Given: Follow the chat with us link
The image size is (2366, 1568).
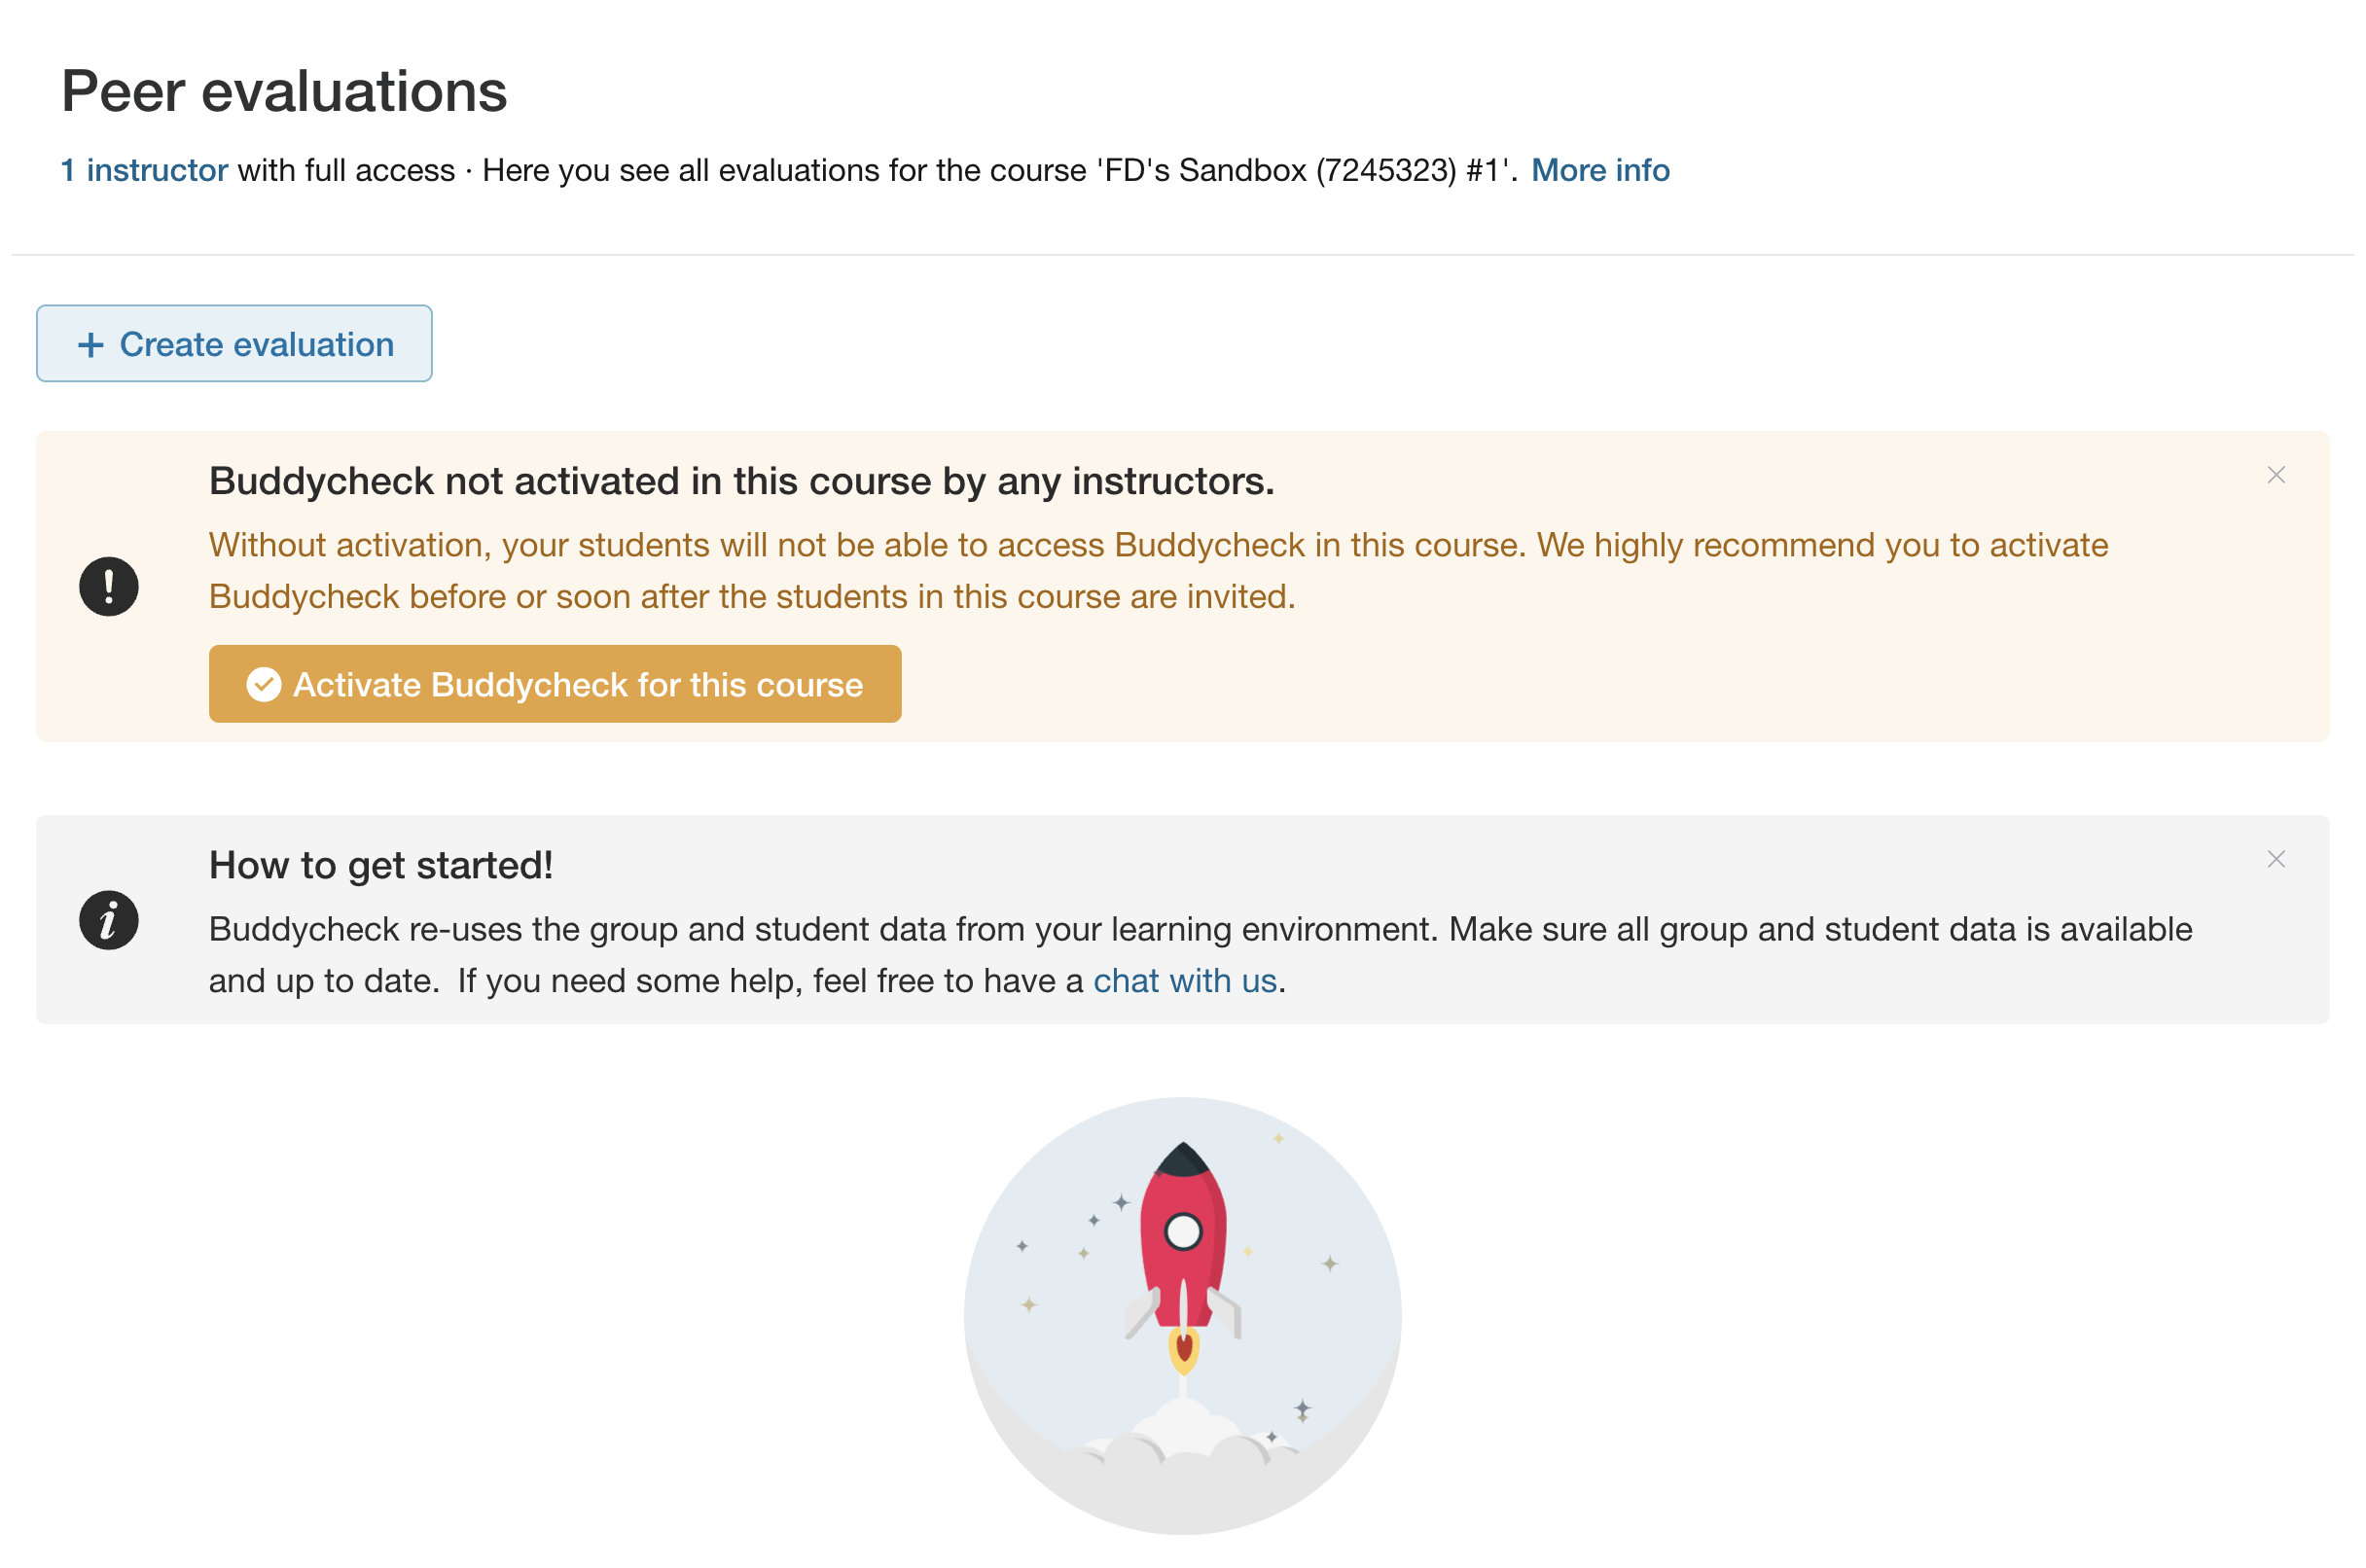Looking at the screenshot, I should point(1185,980).
